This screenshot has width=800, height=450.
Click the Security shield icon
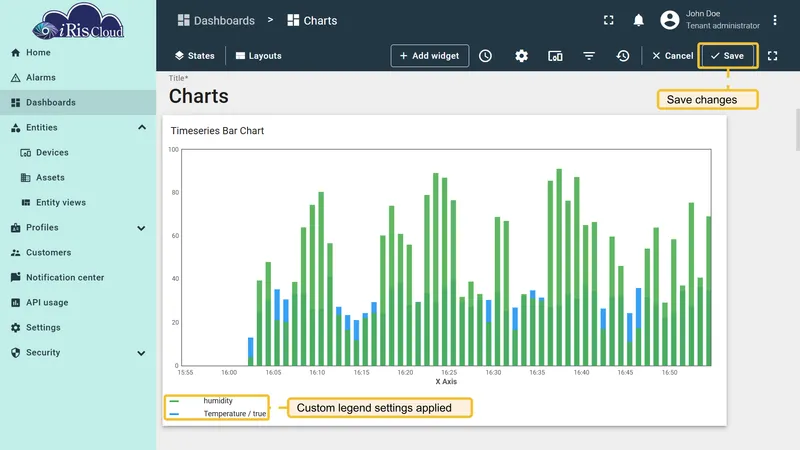point(15,353)
